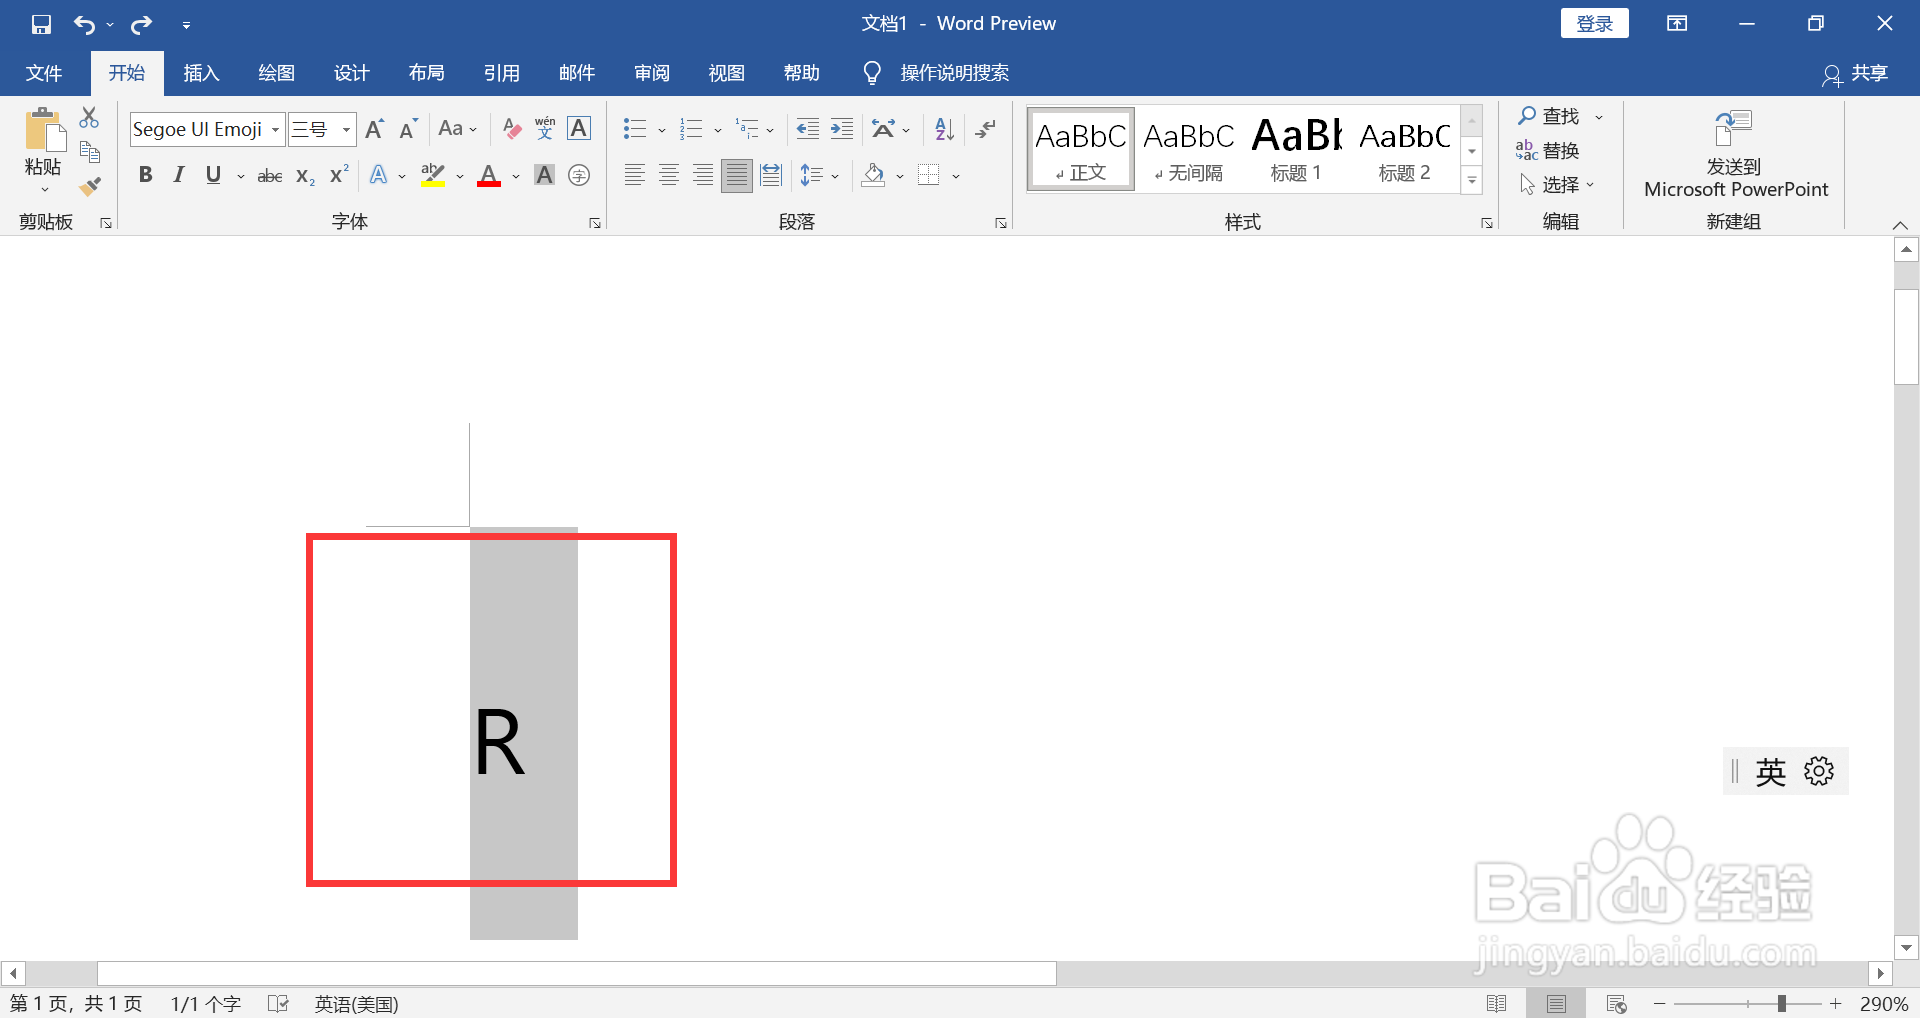Click the red font color button
The image size is (1920, 1018).
point(489,176)
